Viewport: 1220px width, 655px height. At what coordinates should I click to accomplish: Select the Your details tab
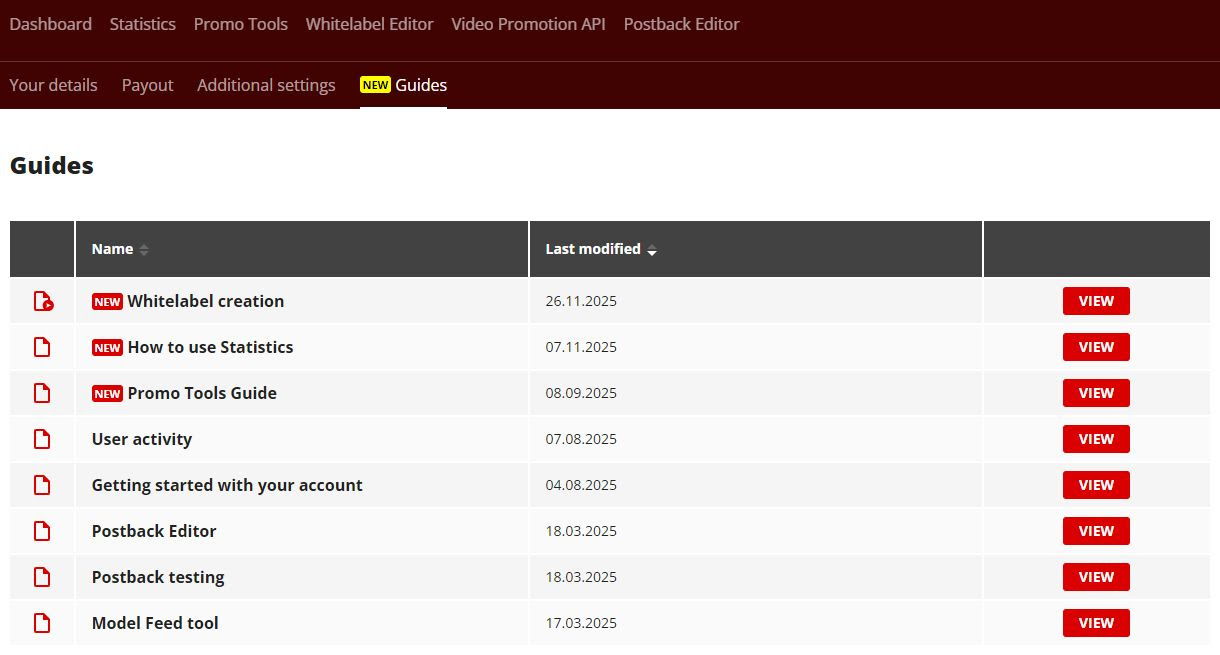click(x=53, y=85)
